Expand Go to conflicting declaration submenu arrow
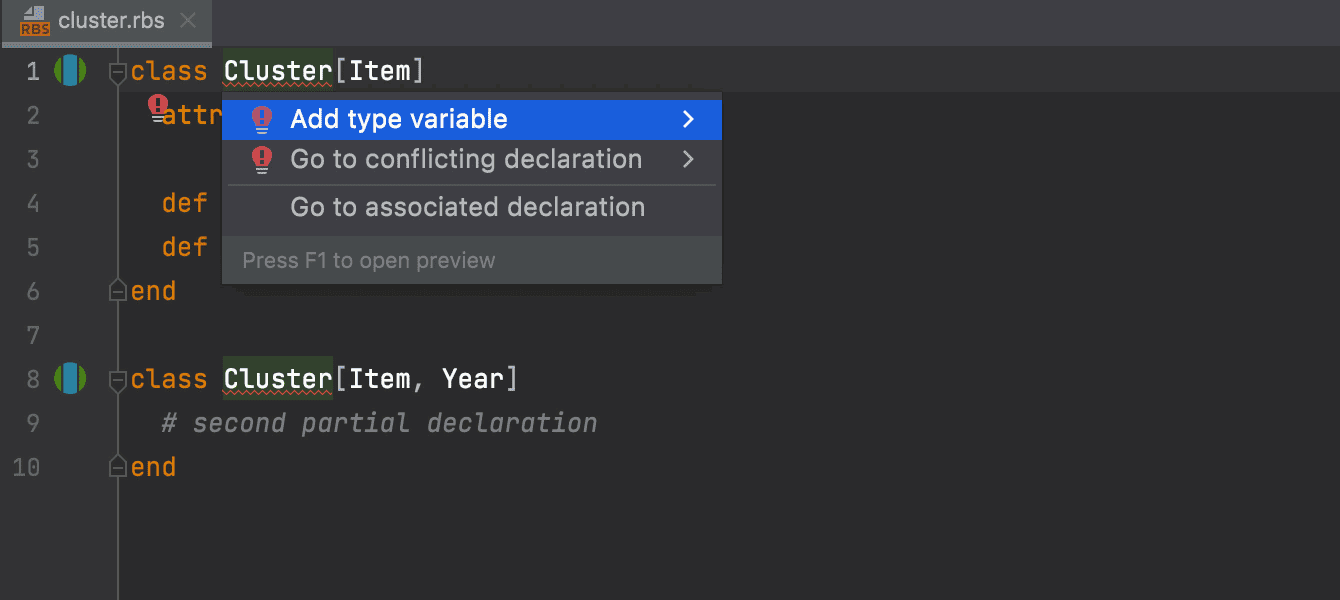The height and width of the screenshot is (600, 1340). (688, 159)
